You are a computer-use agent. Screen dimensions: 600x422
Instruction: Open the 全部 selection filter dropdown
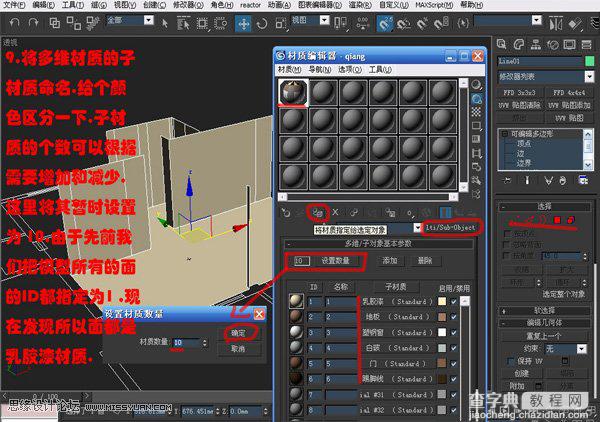(x=149, y=20)
